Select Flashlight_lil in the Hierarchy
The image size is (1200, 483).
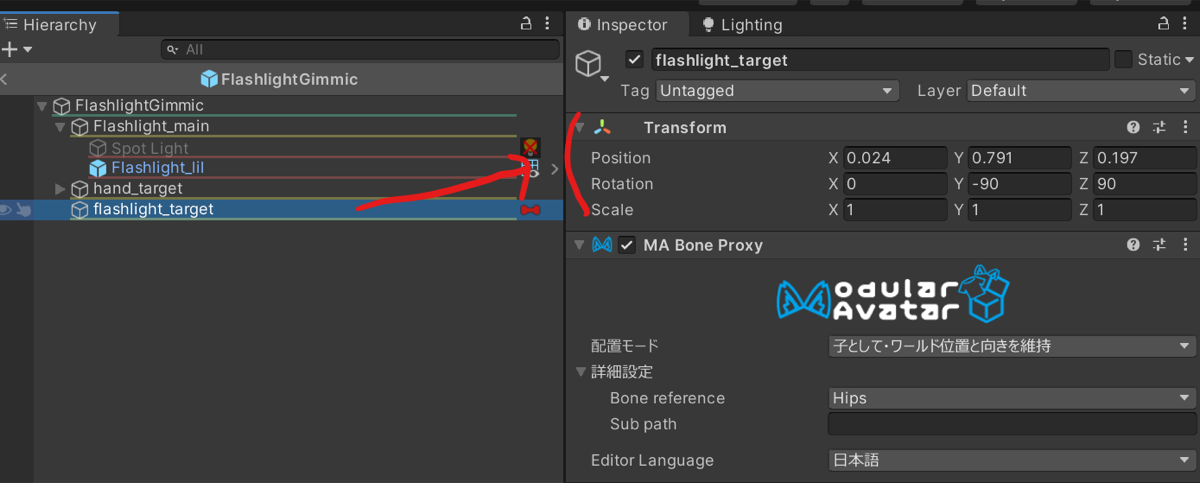[x=158, y=168]
